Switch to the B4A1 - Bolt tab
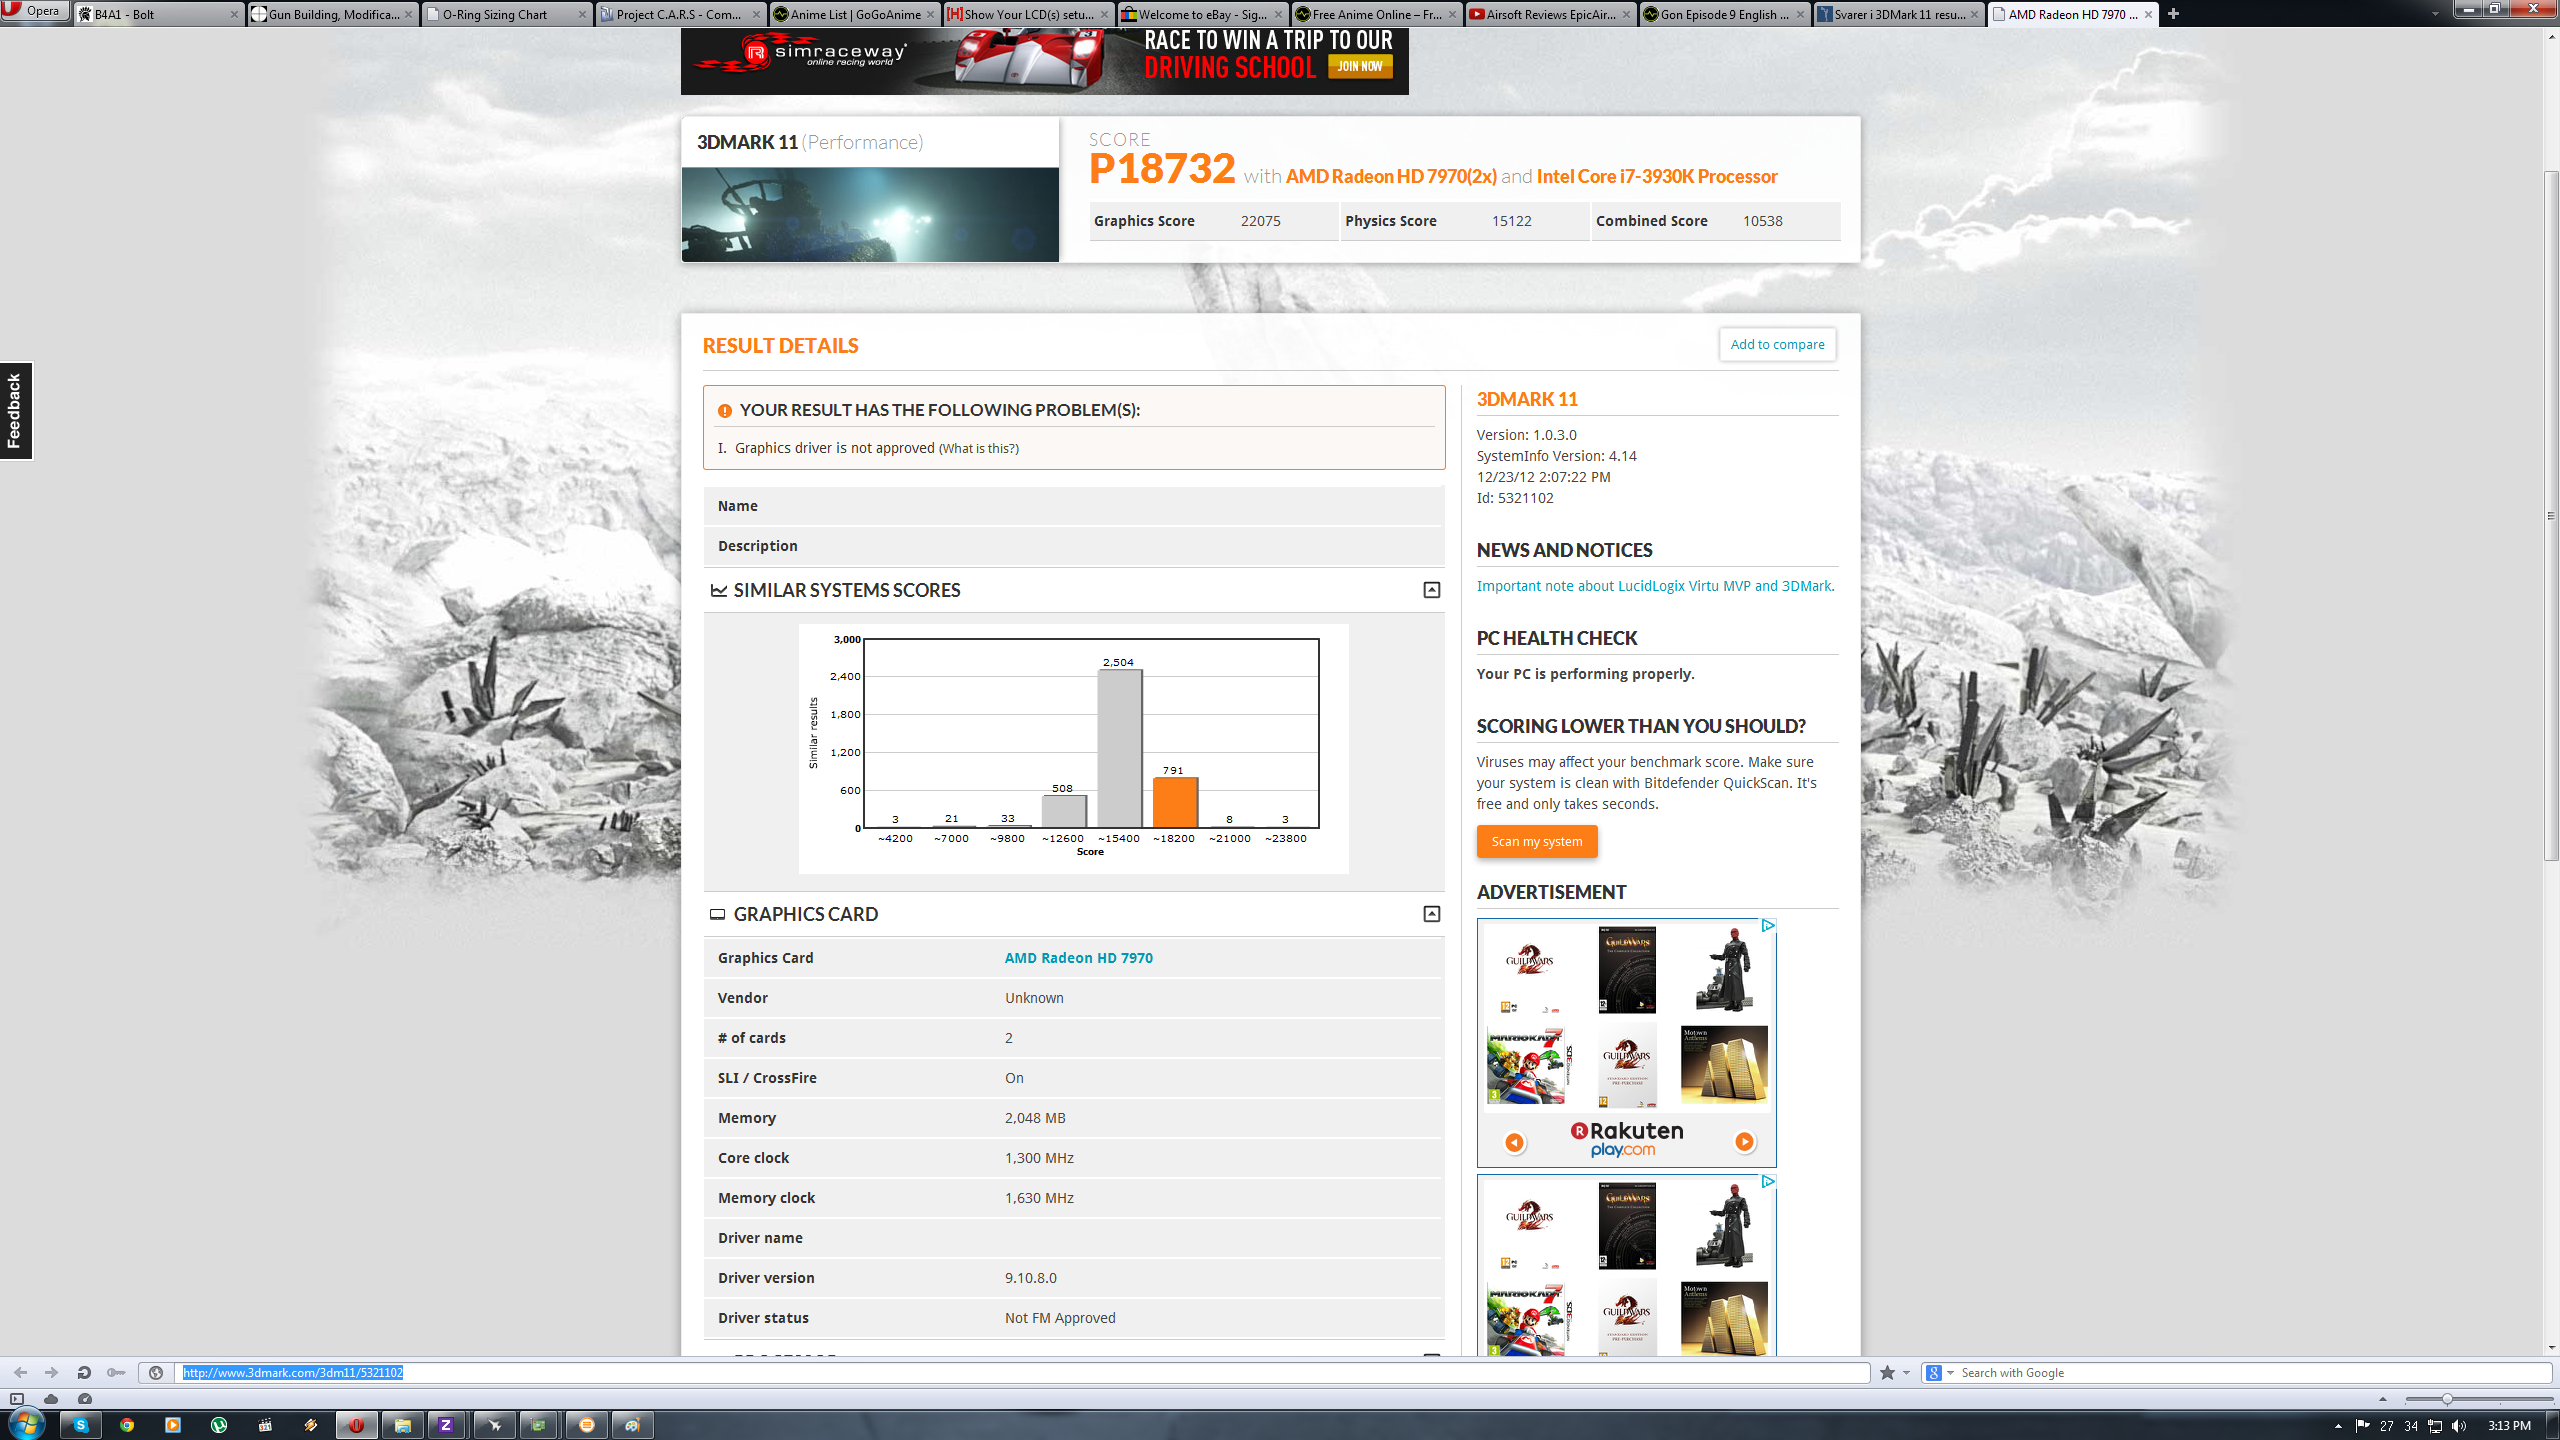 [159, 14]
